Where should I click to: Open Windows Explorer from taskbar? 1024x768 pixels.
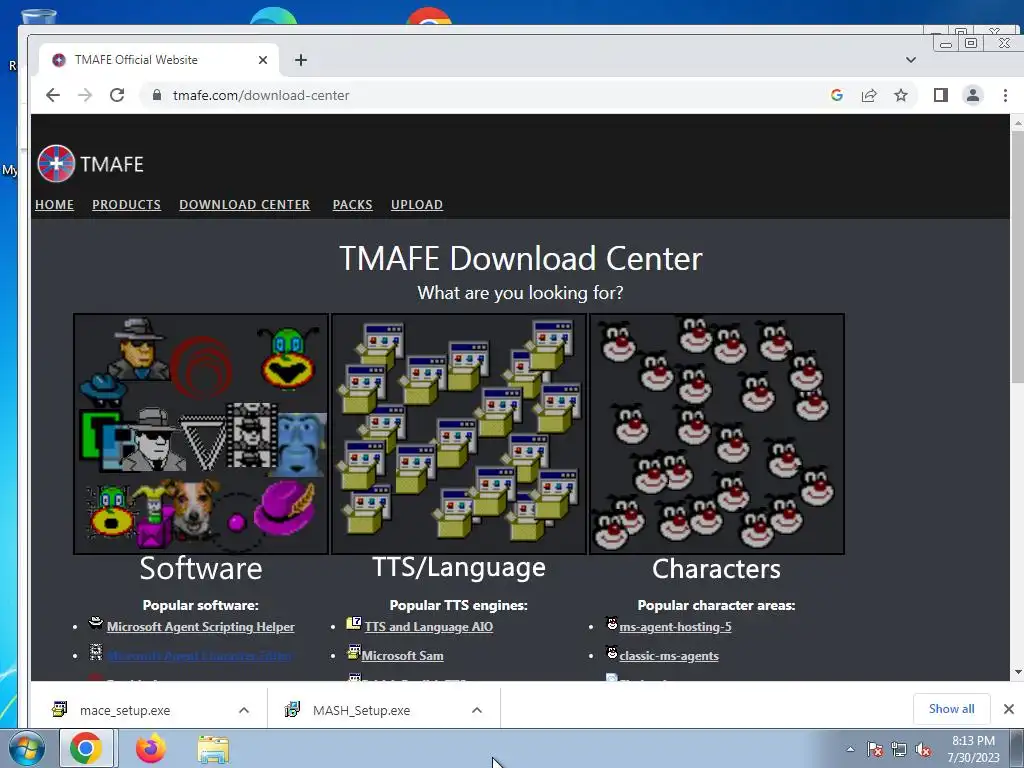pyautogui.click(x=214, y=749)
